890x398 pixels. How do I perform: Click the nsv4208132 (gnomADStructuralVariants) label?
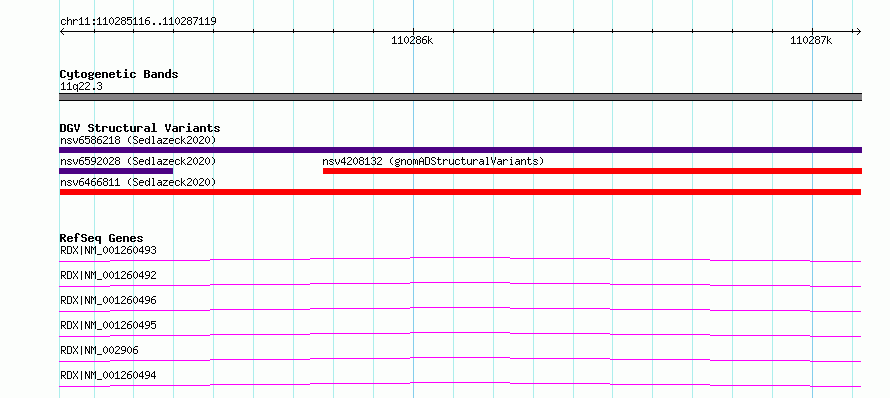coord(433,161)
